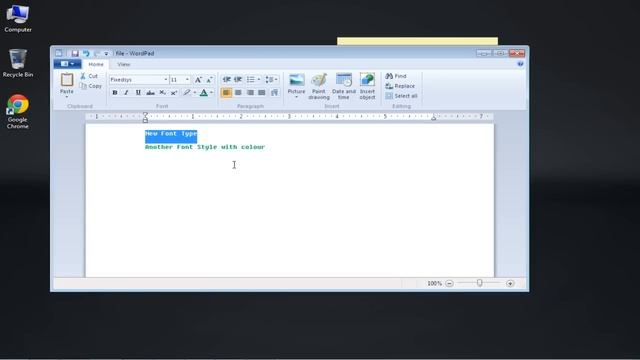
Task: Open Find dialog
Action: 396,76
